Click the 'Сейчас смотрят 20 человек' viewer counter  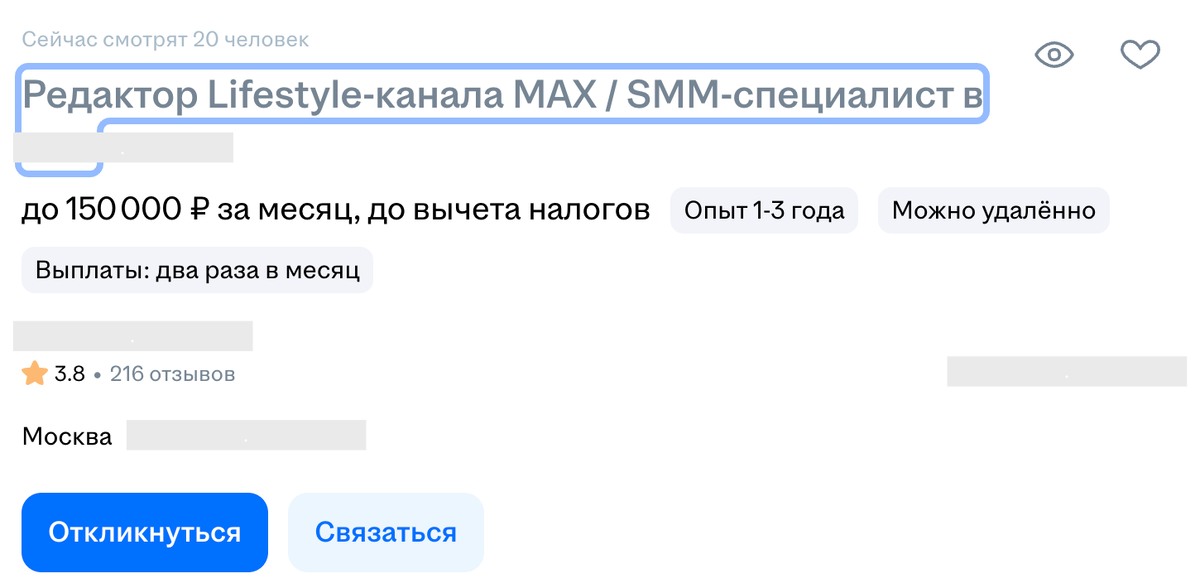click(x=163, y=39)
